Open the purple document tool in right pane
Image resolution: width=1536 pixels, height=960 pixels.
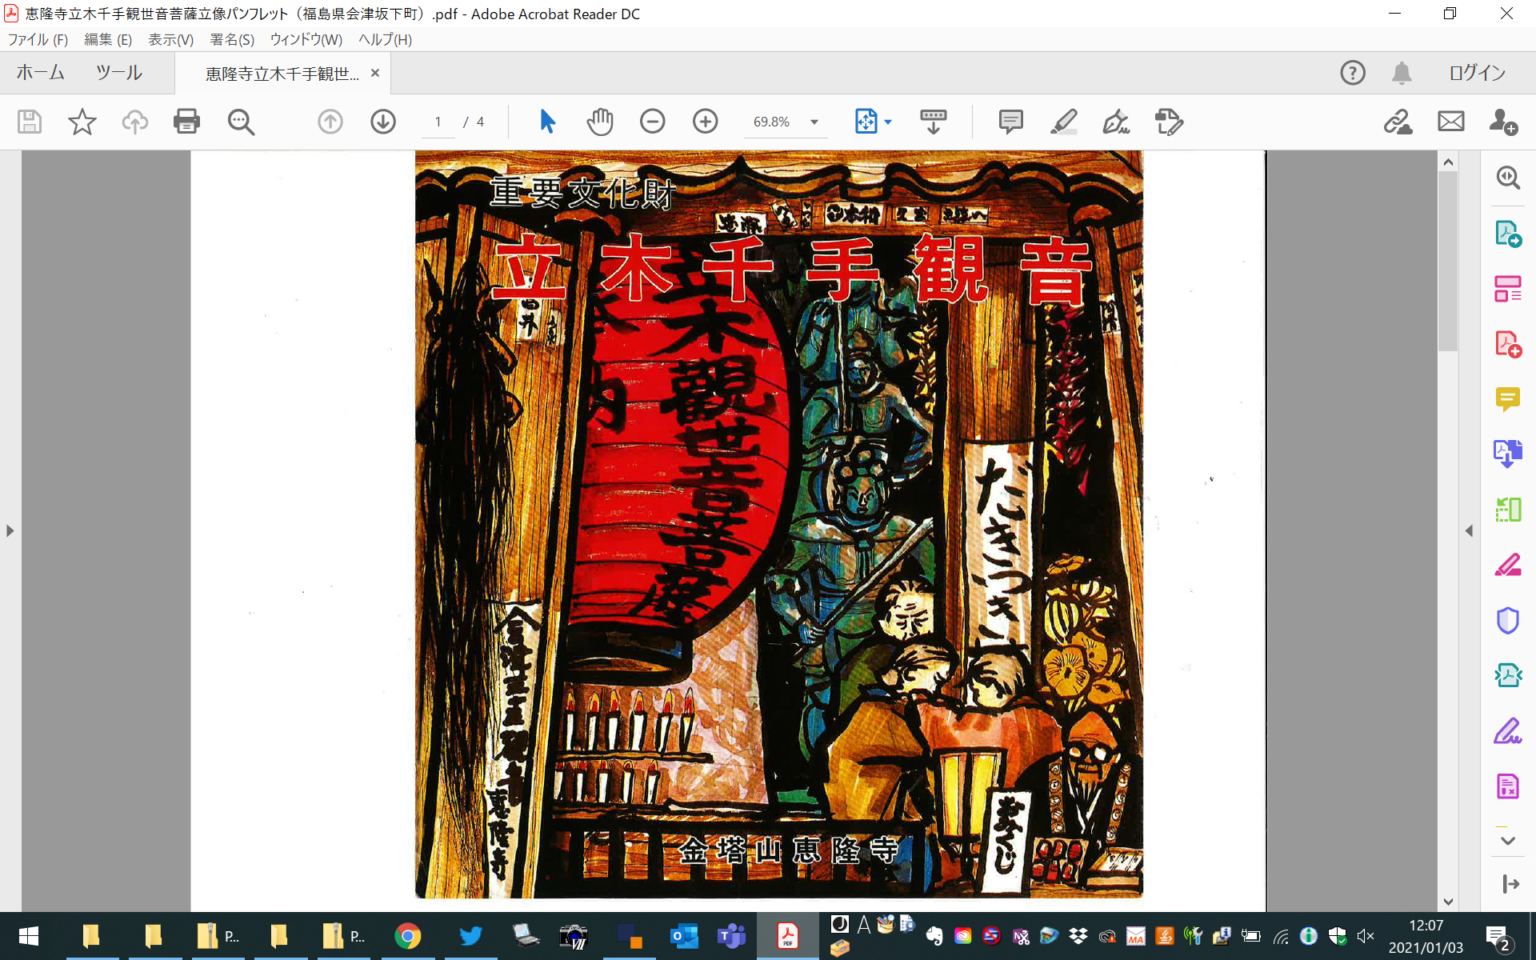(1508, 786)
